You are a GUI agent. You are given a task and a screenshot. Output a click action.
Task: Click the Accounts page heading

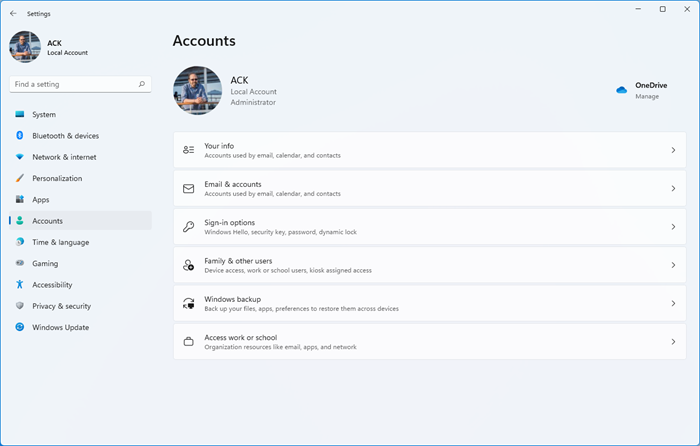coord(204,41)
